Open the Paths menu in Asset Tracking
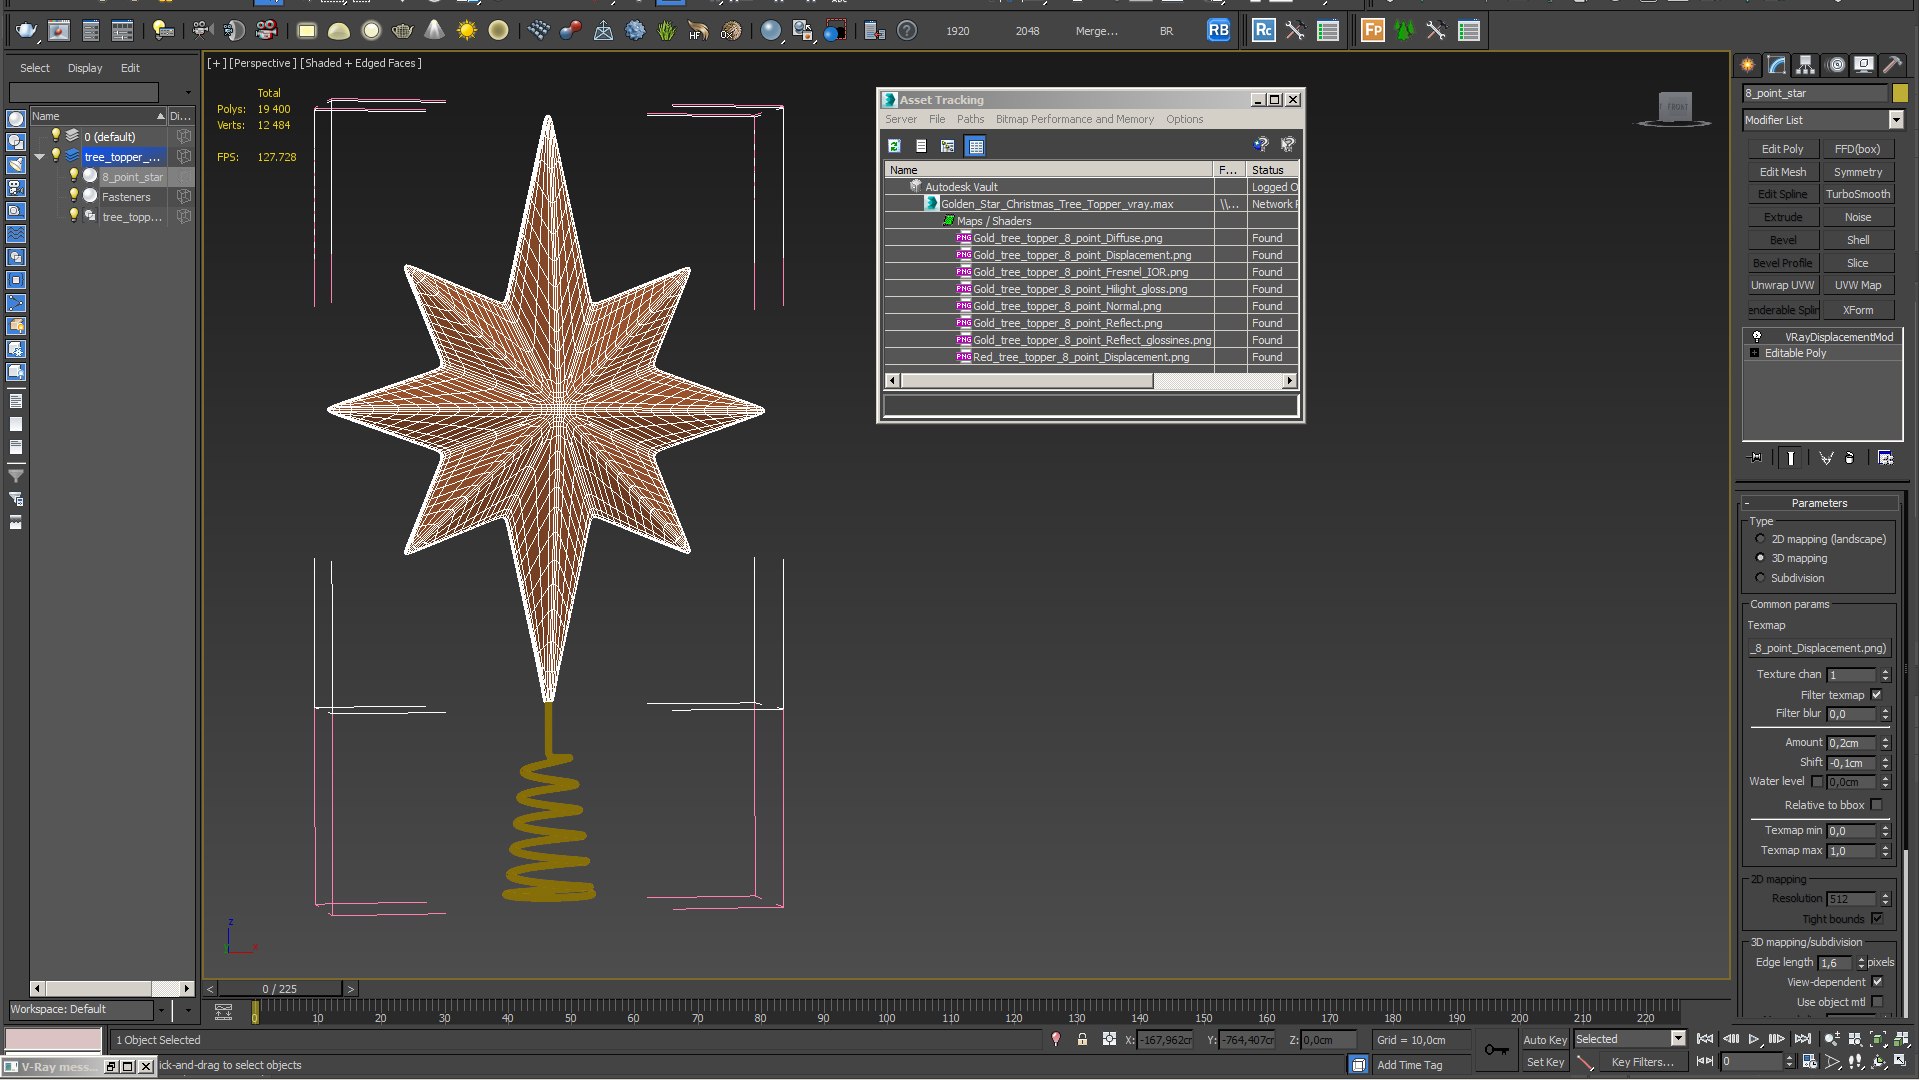The height and width of the screenshot is (1080, 1920). click(x=970, y=119)
